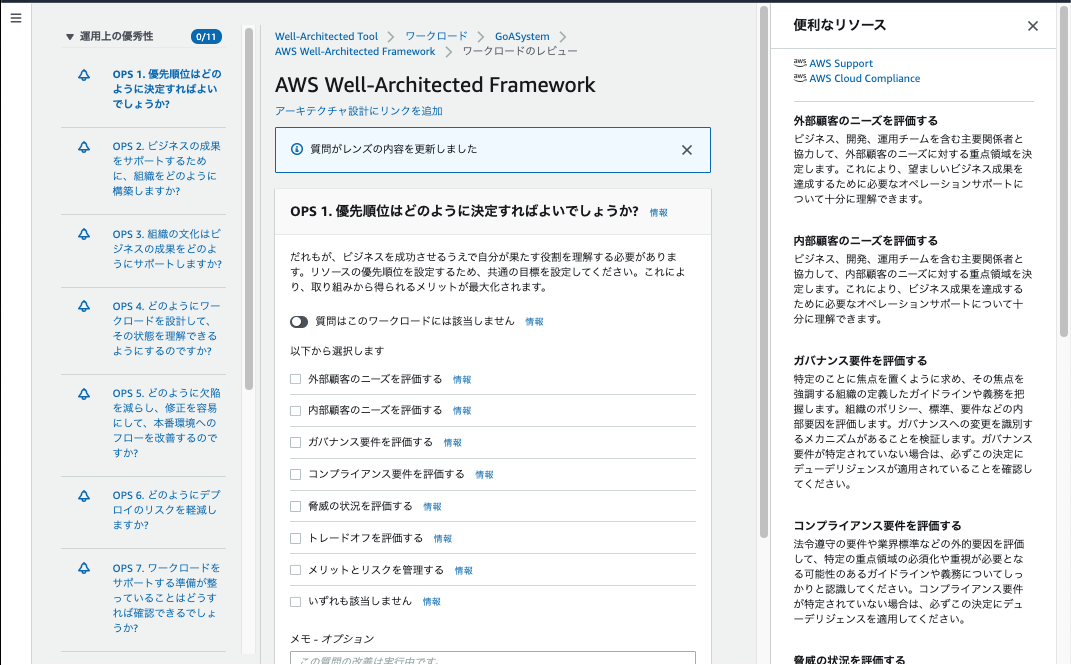1071x665 pixels.
Task: Click the main content area scrollbar
Action: click(x=763, y=272)
